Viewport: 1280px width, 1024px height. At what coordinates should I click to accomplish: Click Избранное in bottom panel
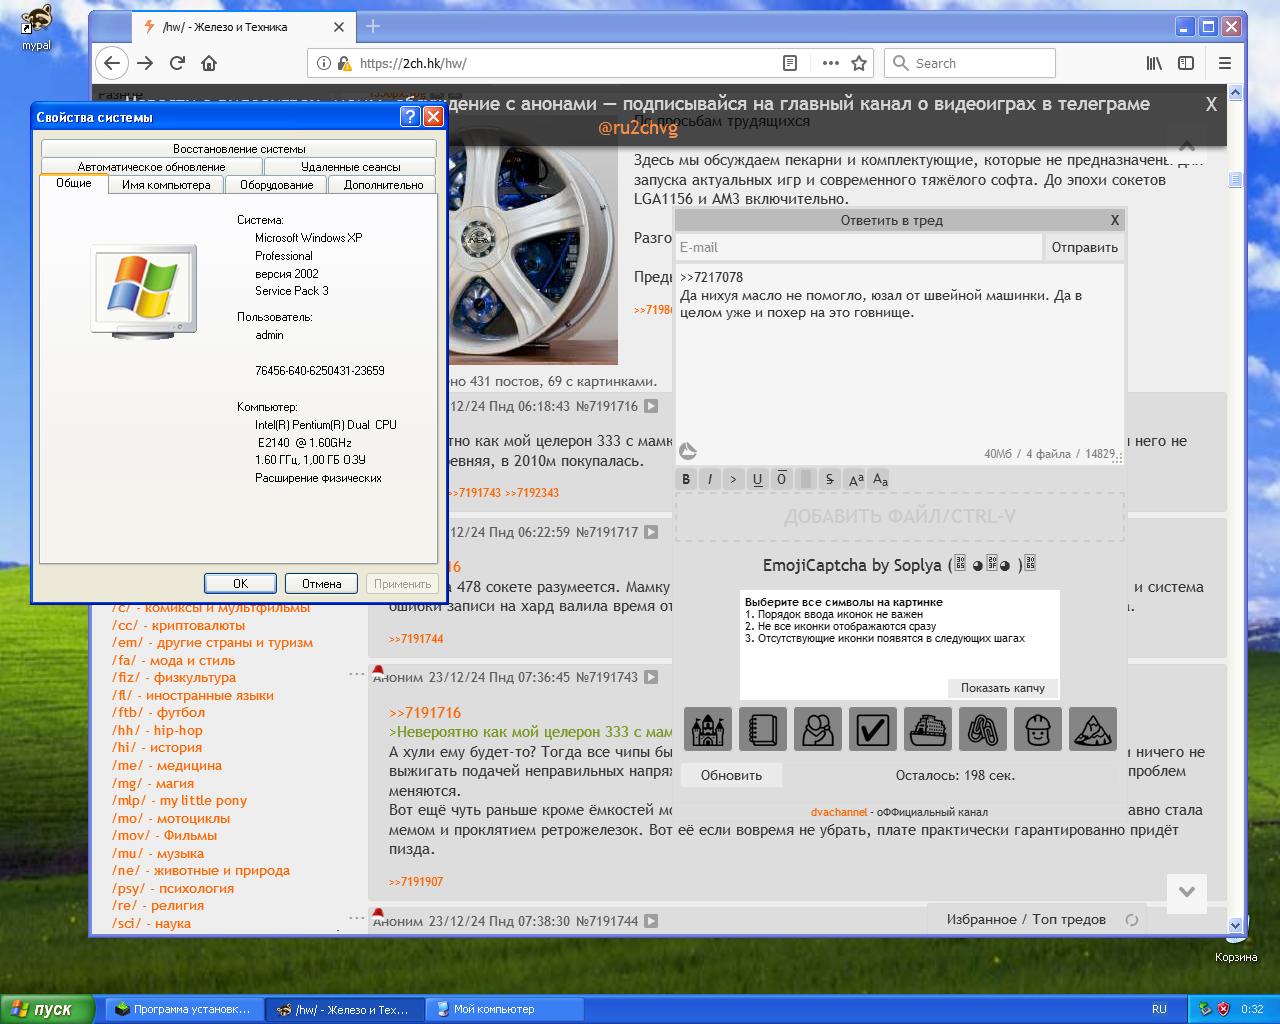981,919
